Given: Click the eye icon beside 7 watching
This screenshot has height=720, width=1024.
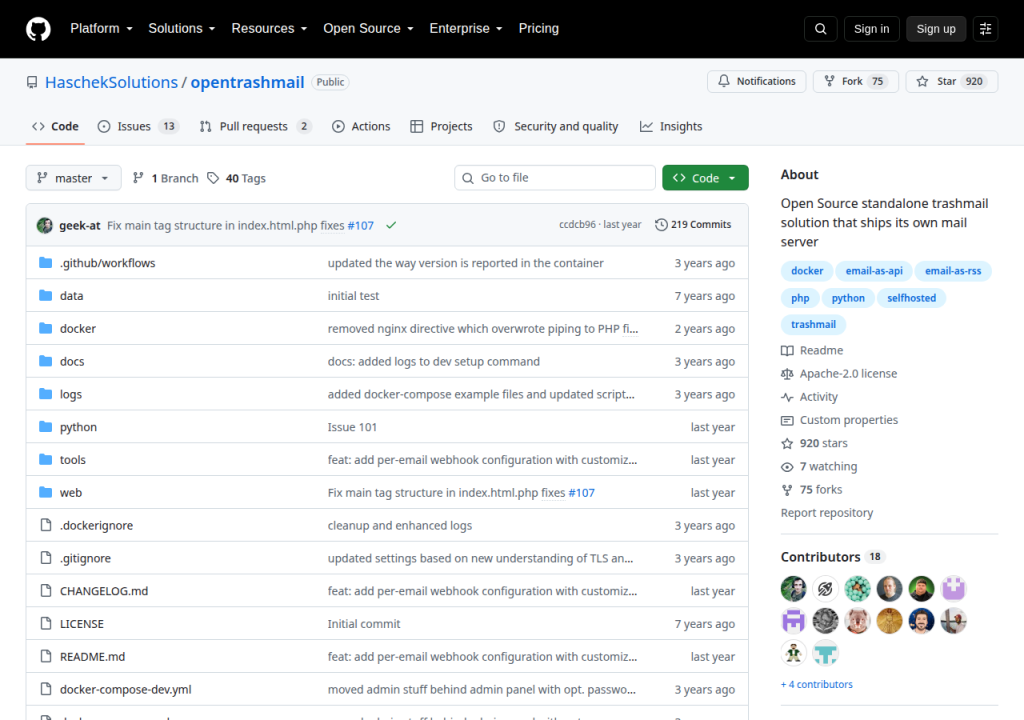Looking at the screenshot, I should pos(788,466).
